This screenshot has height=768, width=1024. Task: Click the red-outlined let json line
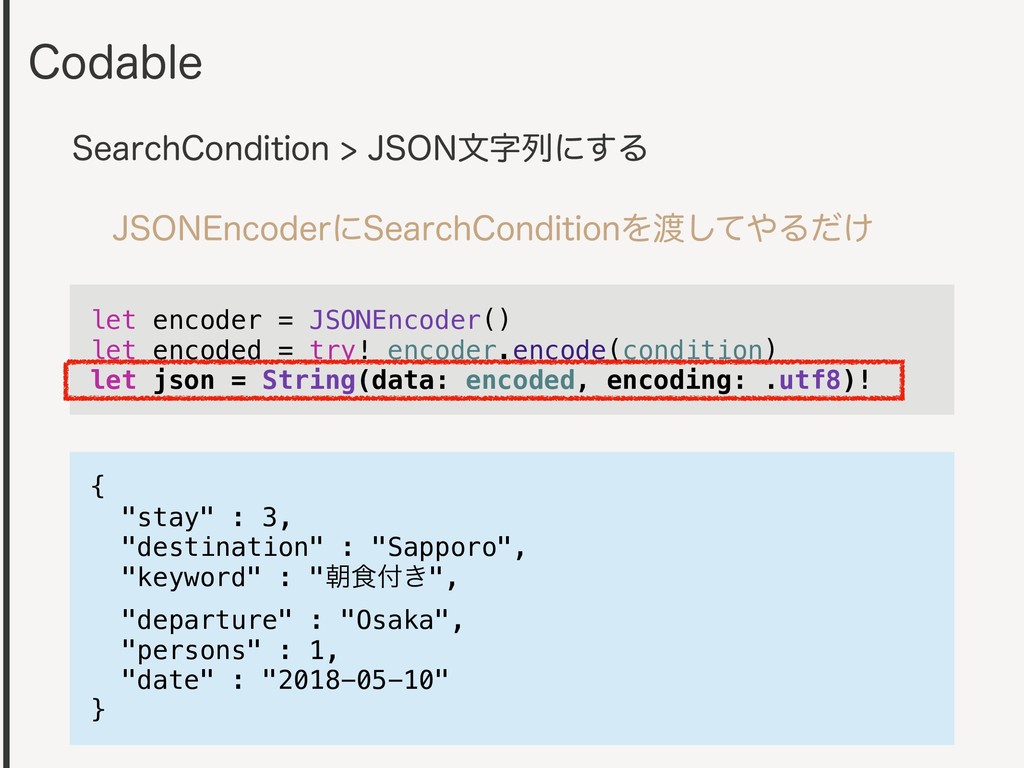point(484,380)
